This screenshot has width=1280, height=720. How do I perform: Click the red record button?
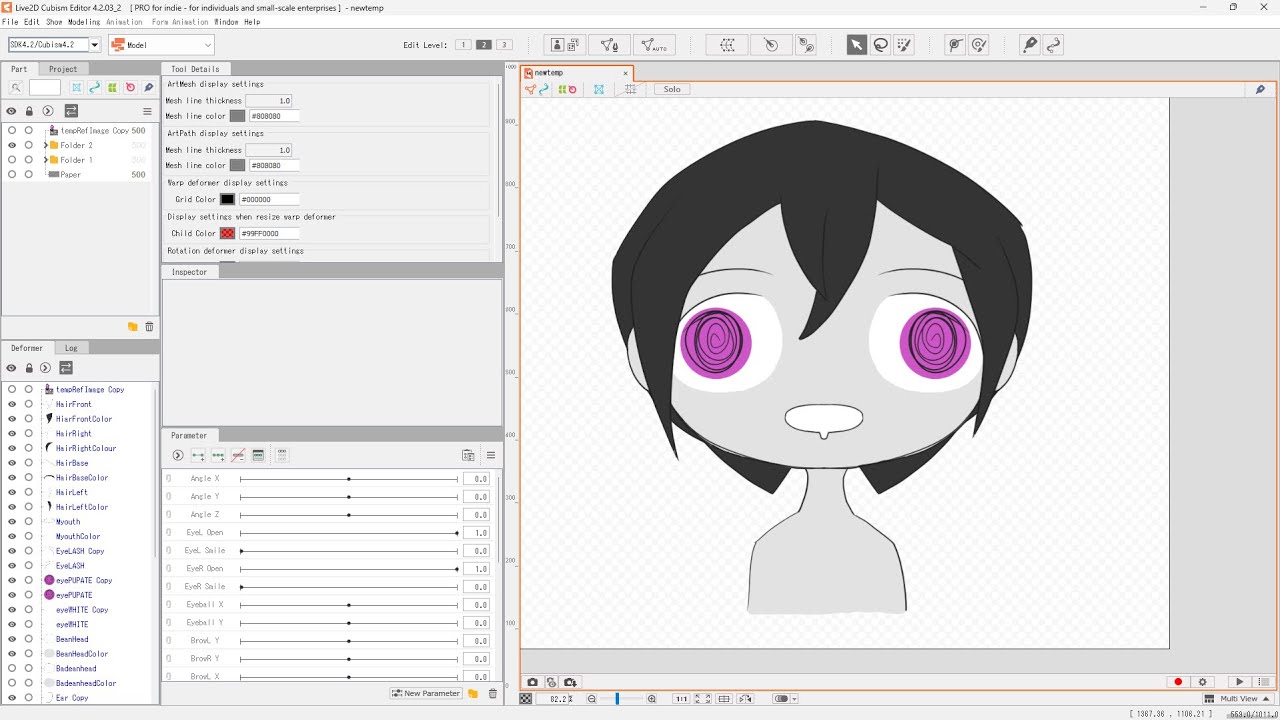pyautogui.click(x=1178, y=682)
